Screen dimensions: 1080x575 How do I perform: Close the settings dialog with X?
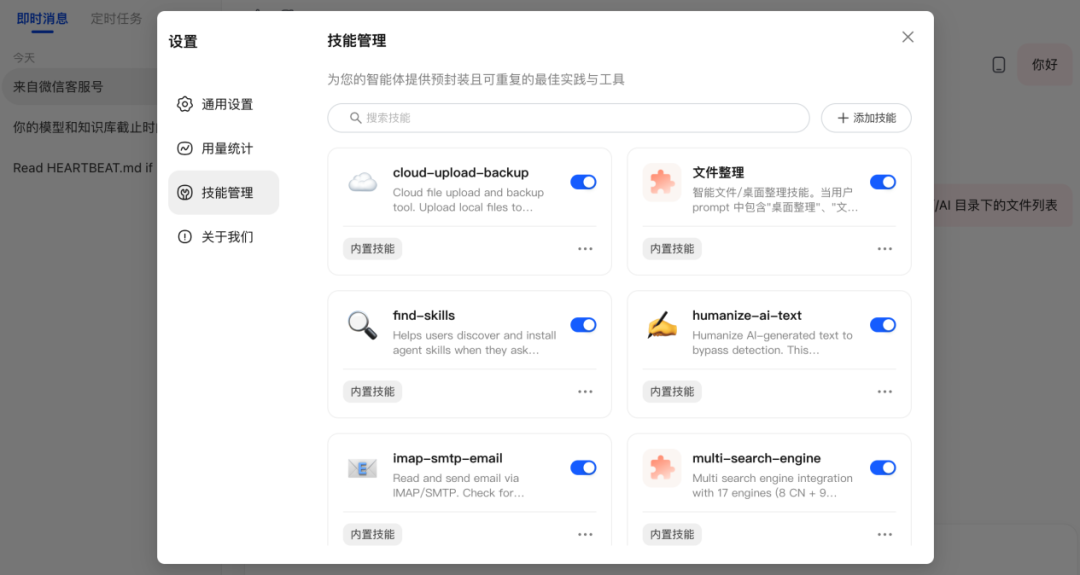908,37
